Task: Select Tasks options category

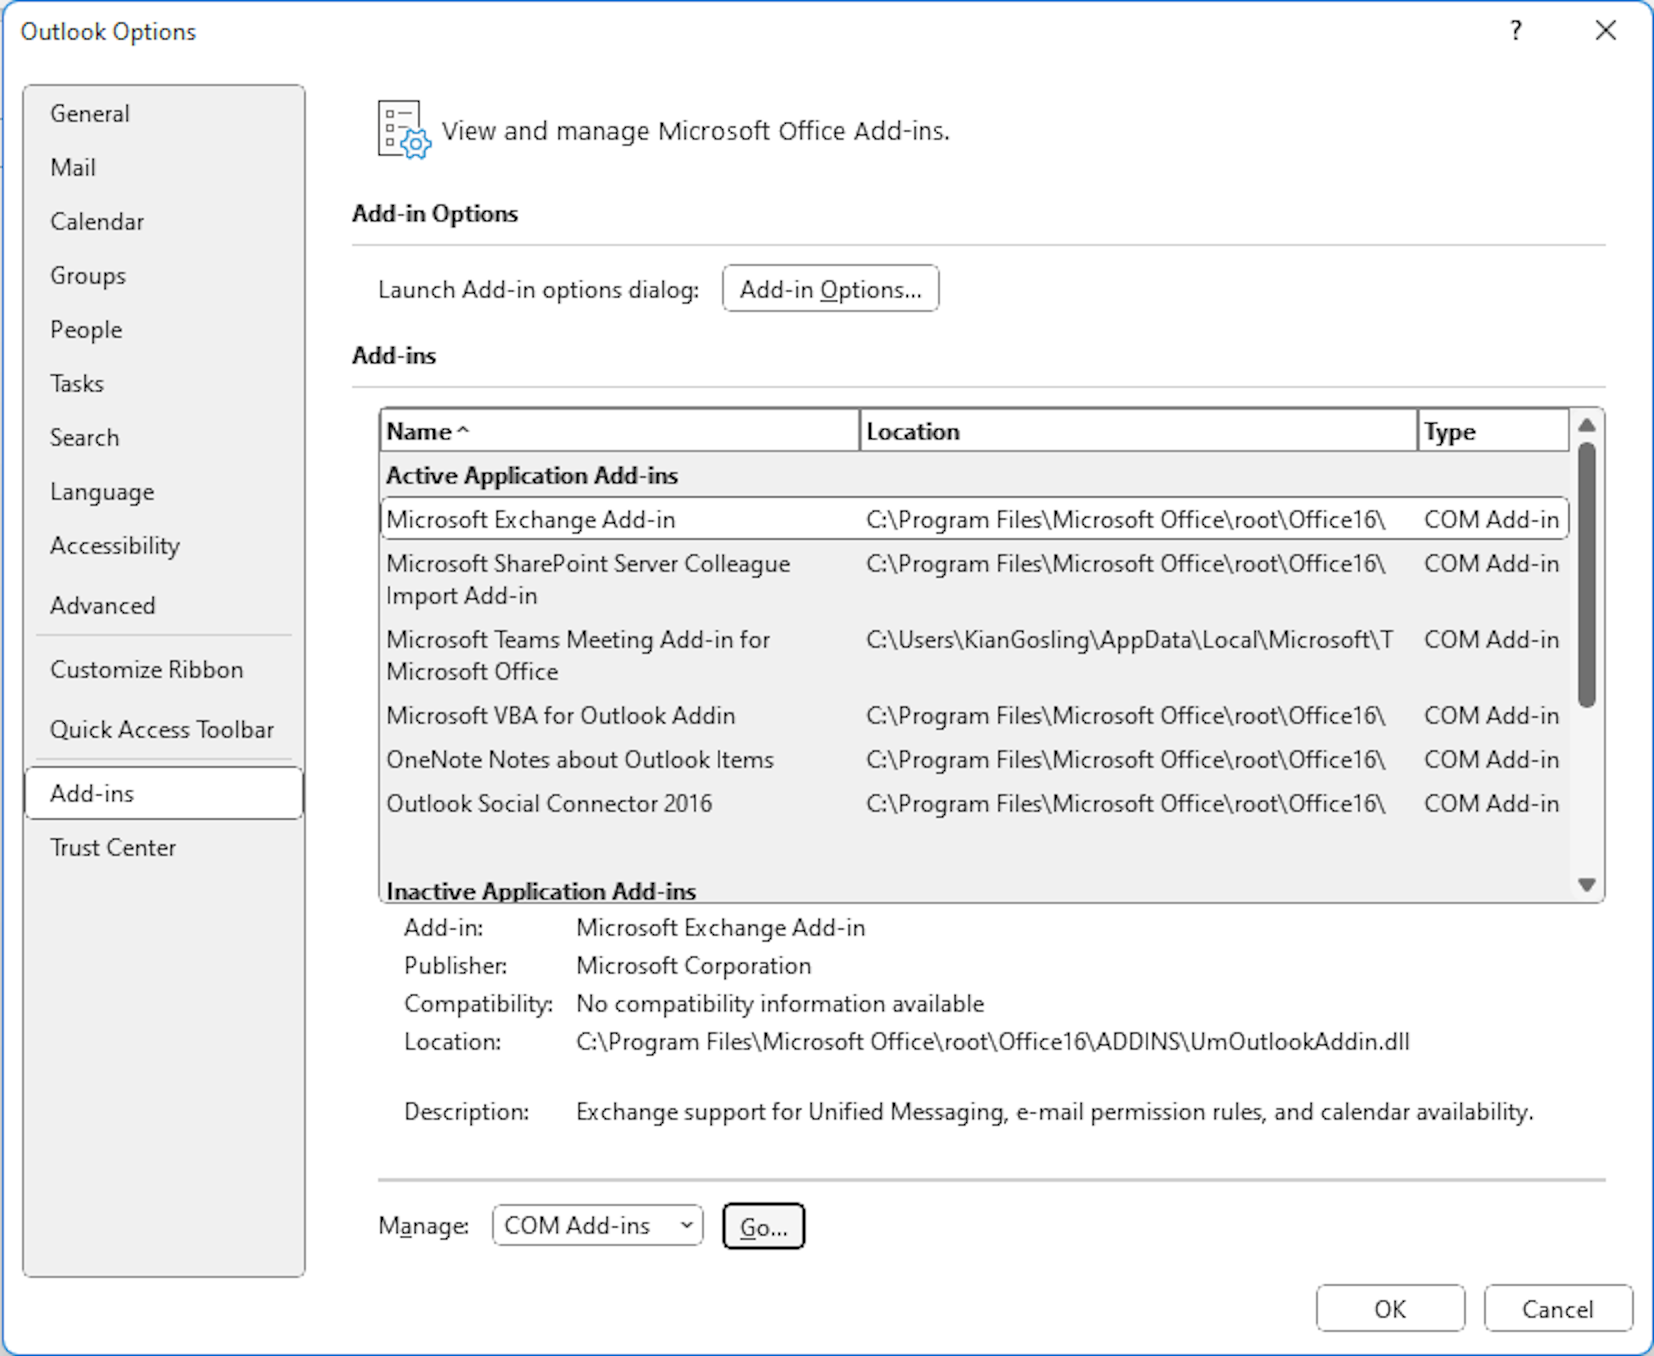Action: 164,383
